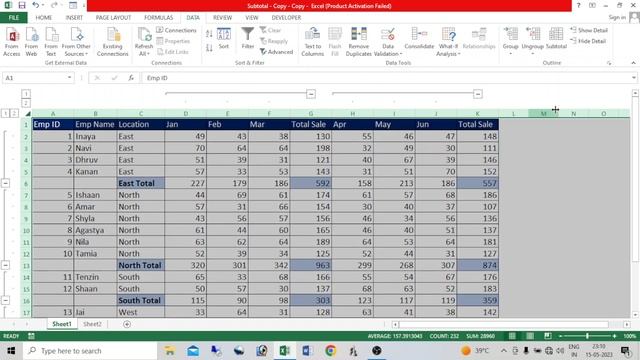The width and height of the screenshot is (640, 360).
Task: Click Connections button
Action: point(176,30)
